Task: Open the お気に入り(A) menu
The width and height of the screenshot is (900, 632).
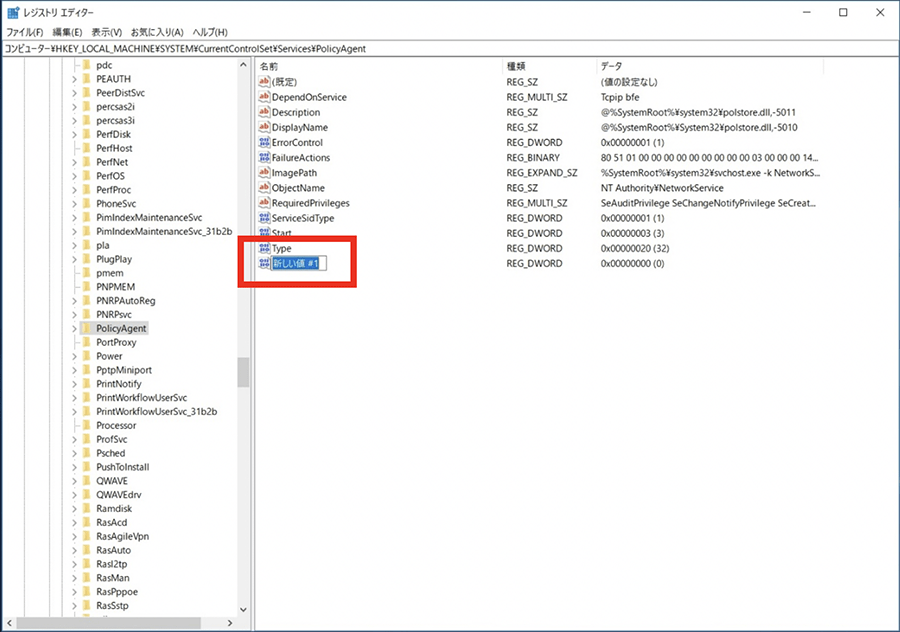Action: click(x=157, y=32)
